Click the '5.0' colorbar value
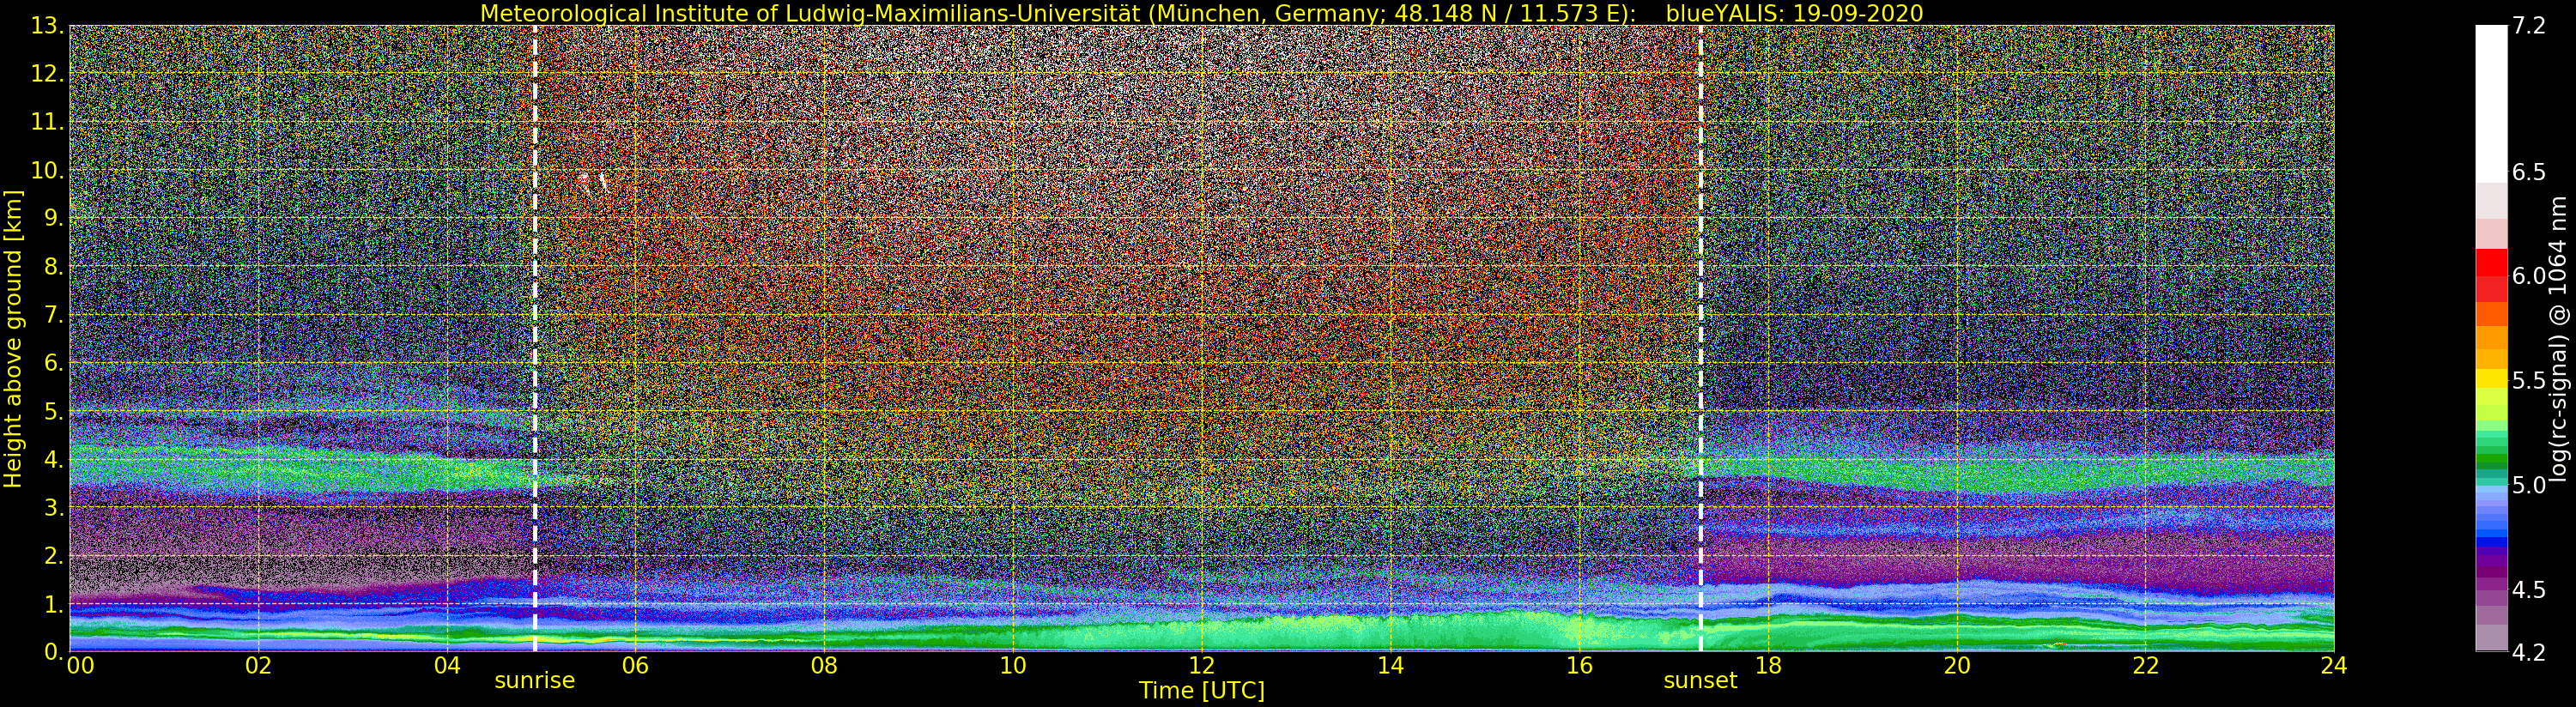Image resolution: width=2576 pixels, height=707 pixels. 2529,485
